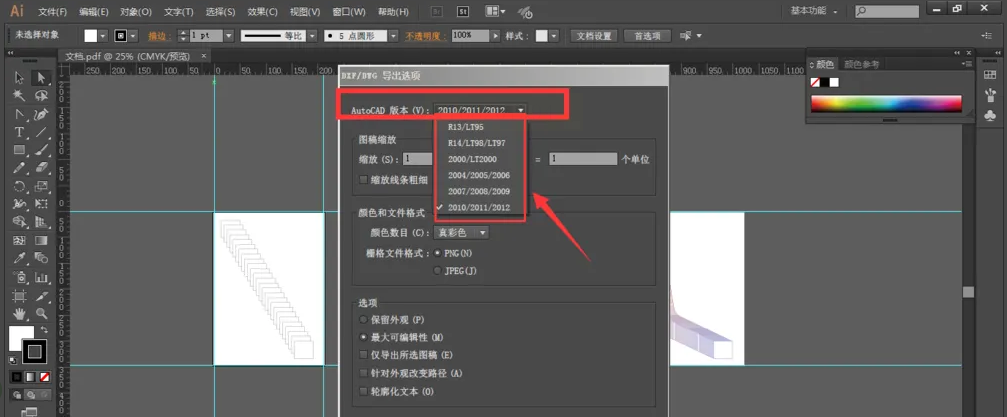The height and width of the screenshot is (417, 1007).
Task: Open the 文件(F) menu
Action: coord(53,12)
